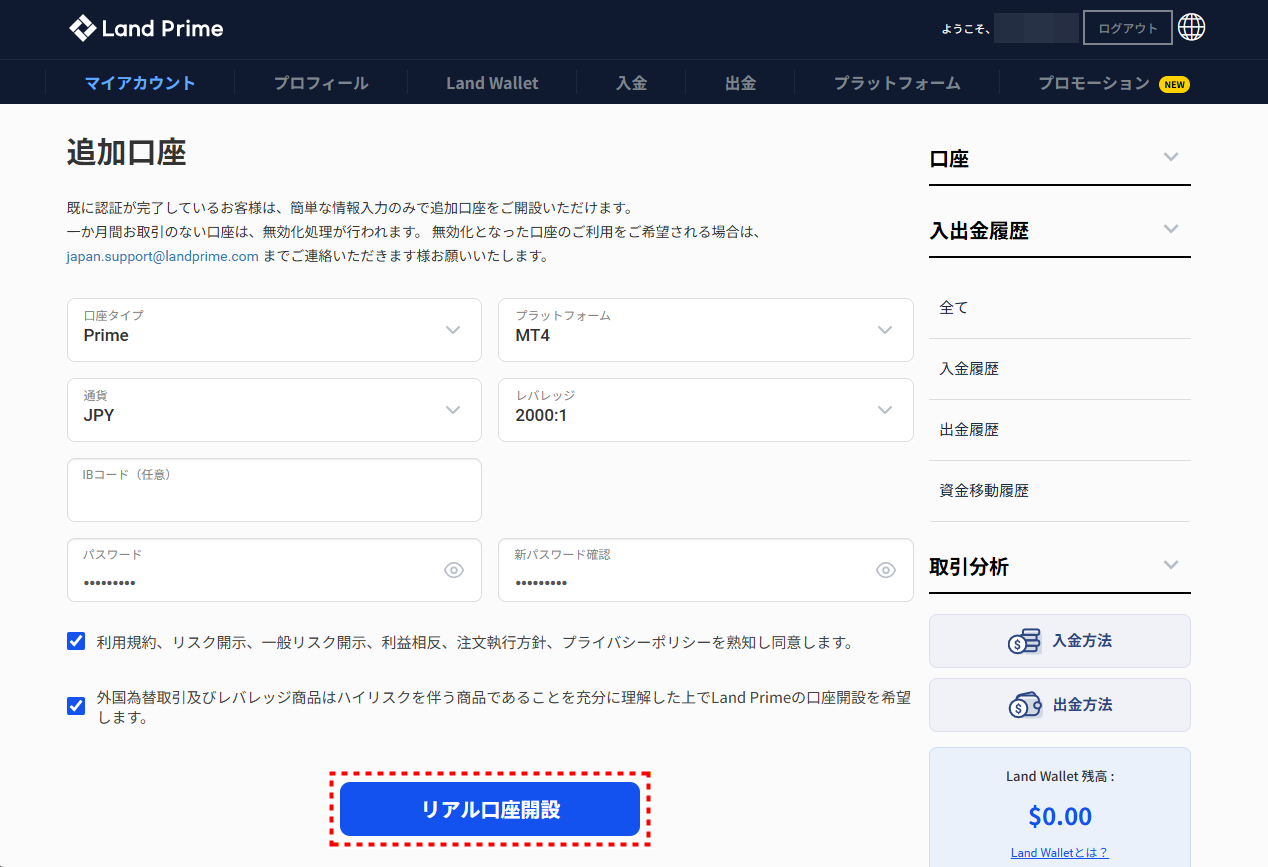Focus the IBコード（任意） input field
Viewport: 1268px width, 867px height.
[x=274, y=490]
